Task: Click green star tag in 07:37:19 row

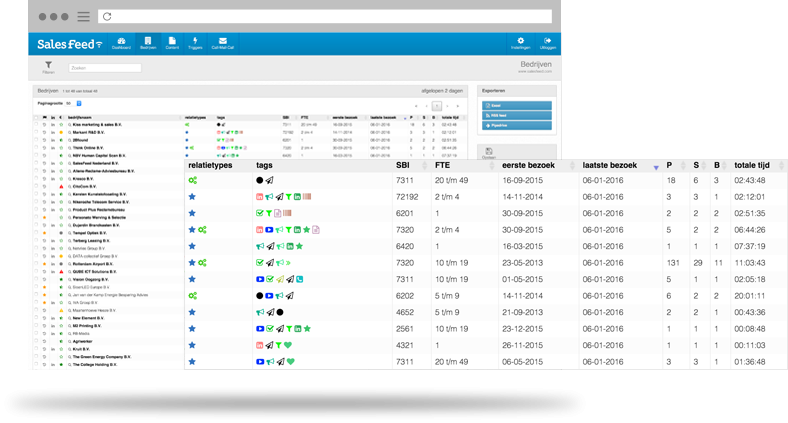Action: point(300,246)
